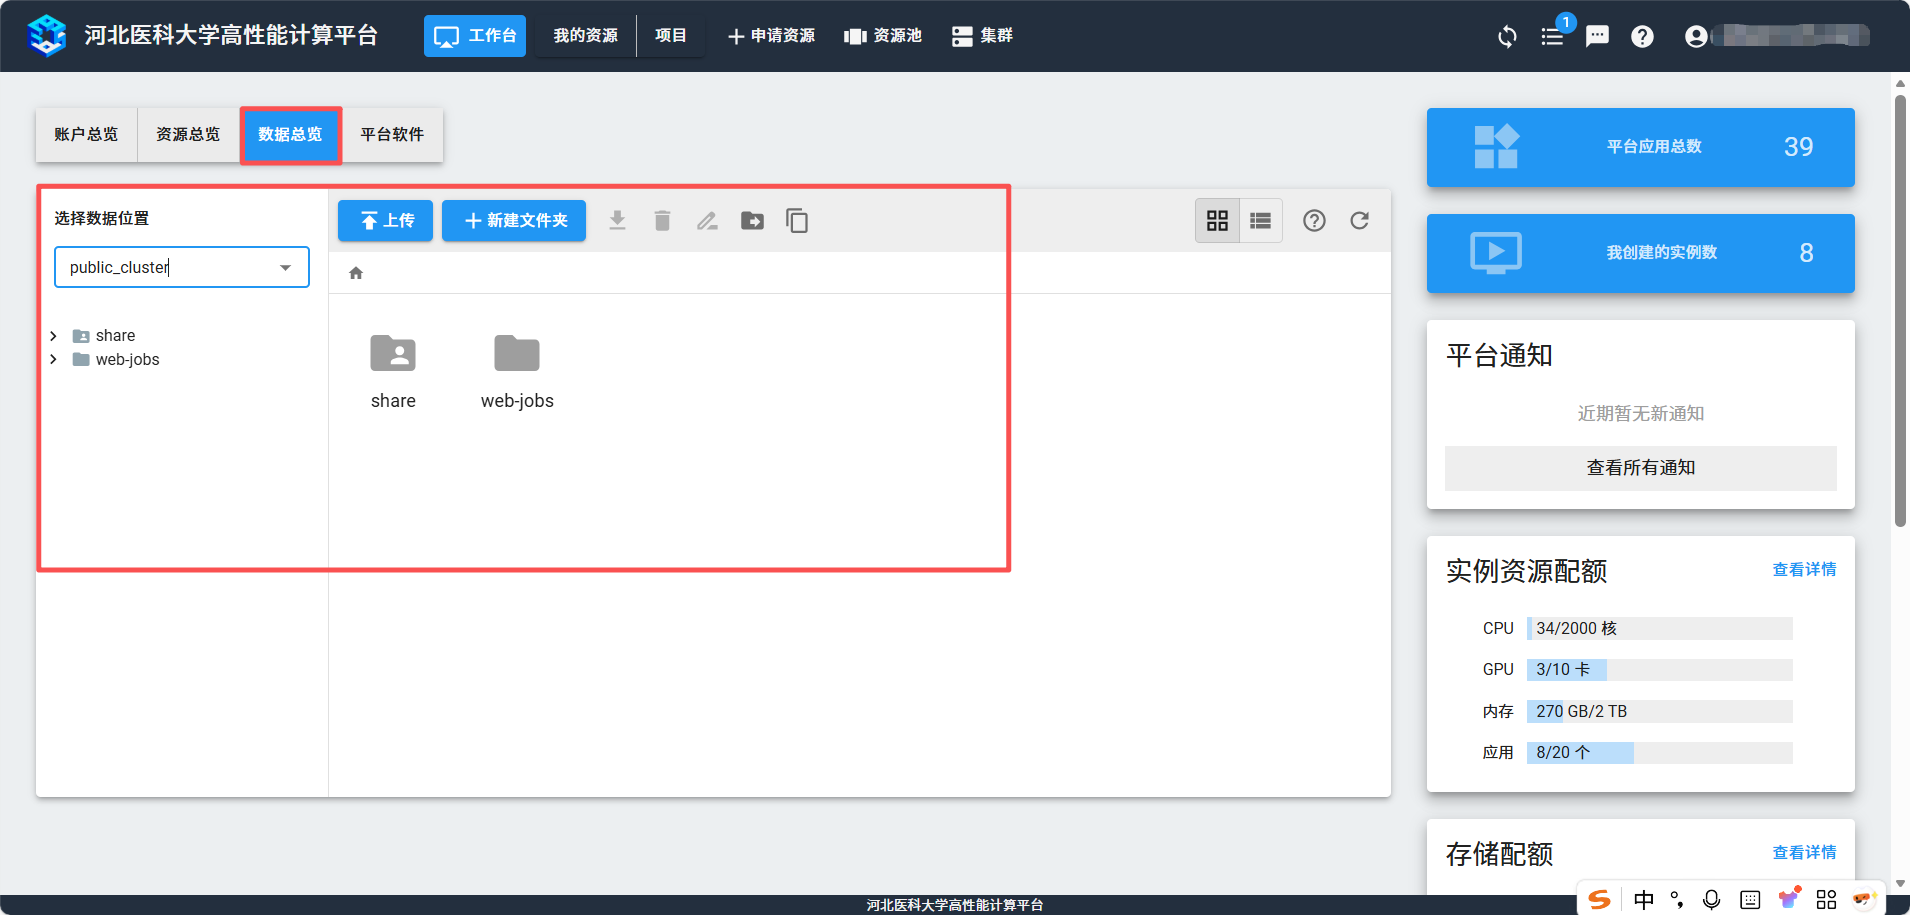
Task: Open the task list notifications icon
Action: pyautogui.click(x=1552, y=36)
